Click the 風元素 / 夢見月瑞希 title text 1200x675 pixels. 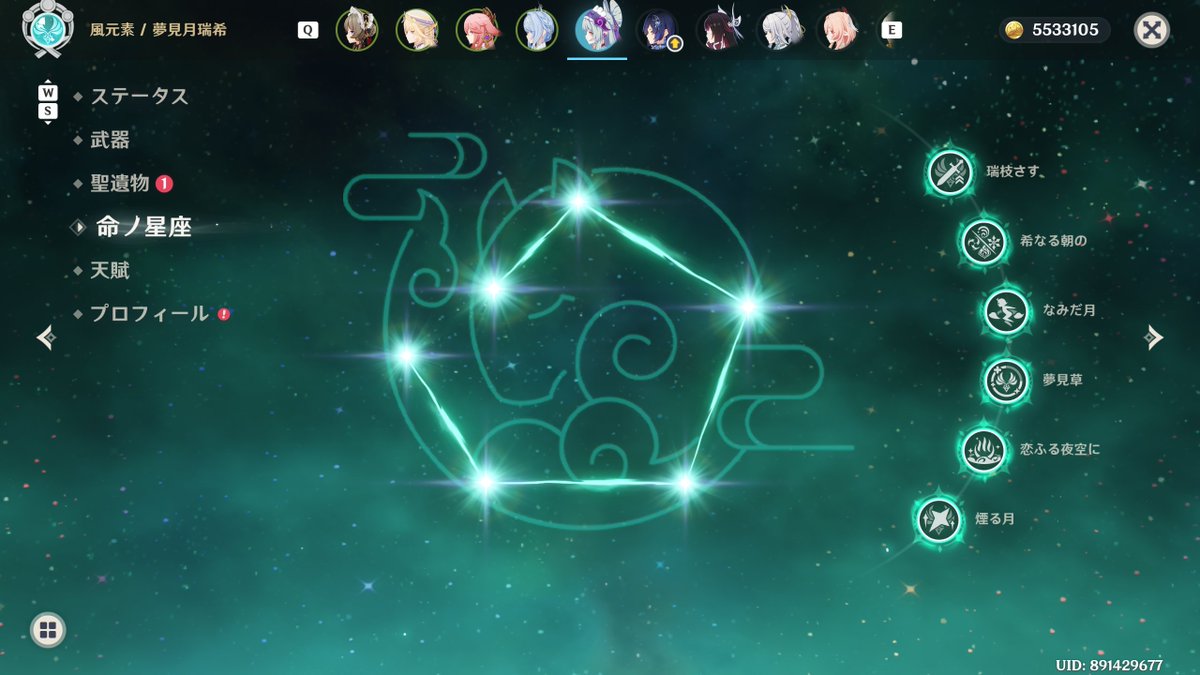(158, 30)
